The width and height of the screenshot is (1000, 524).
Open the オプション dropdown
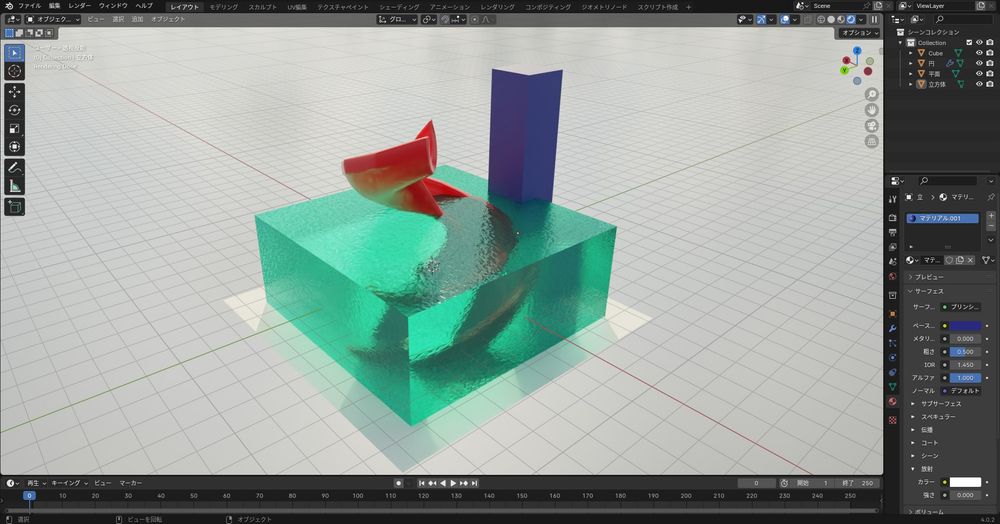pos(859,33)
